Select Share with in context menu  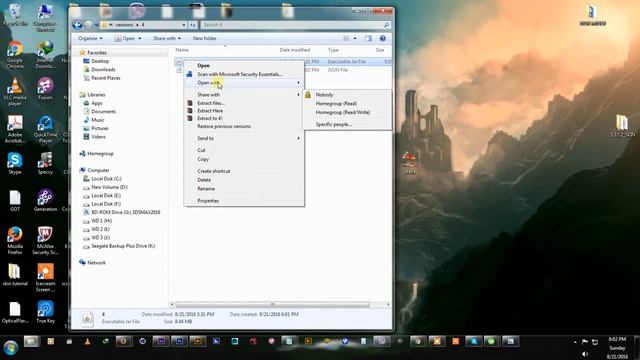point(208,95)
